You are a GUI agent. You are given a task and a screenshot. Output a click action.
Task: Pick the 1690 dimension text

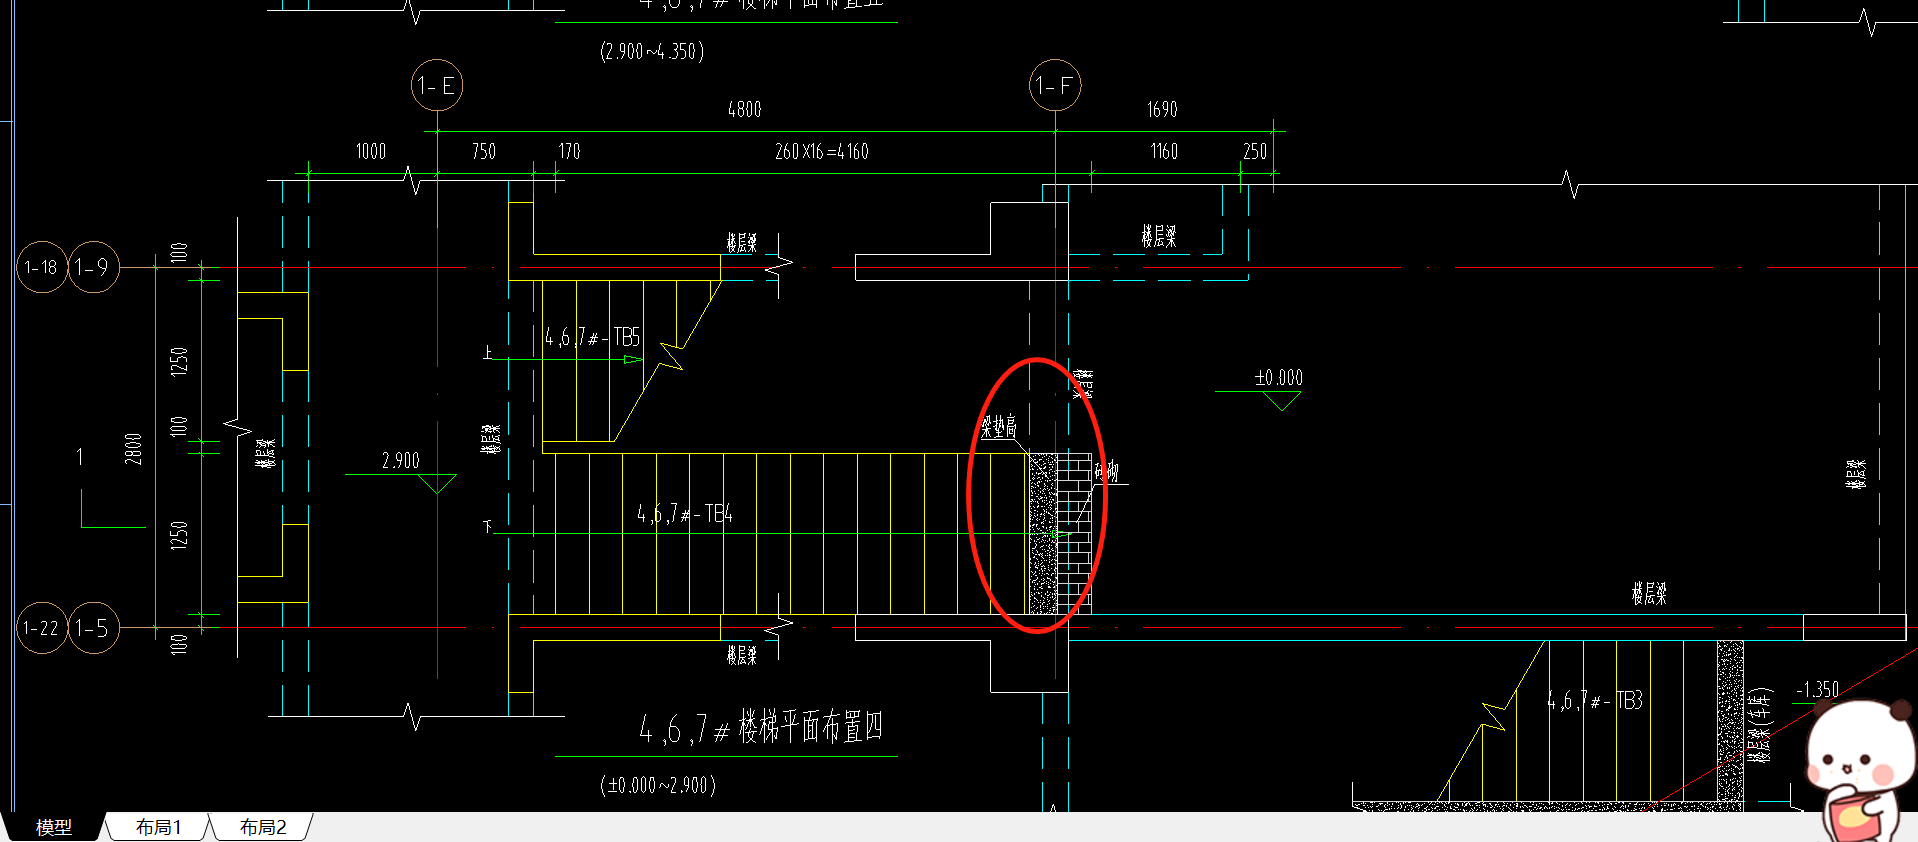(1162, 109)
